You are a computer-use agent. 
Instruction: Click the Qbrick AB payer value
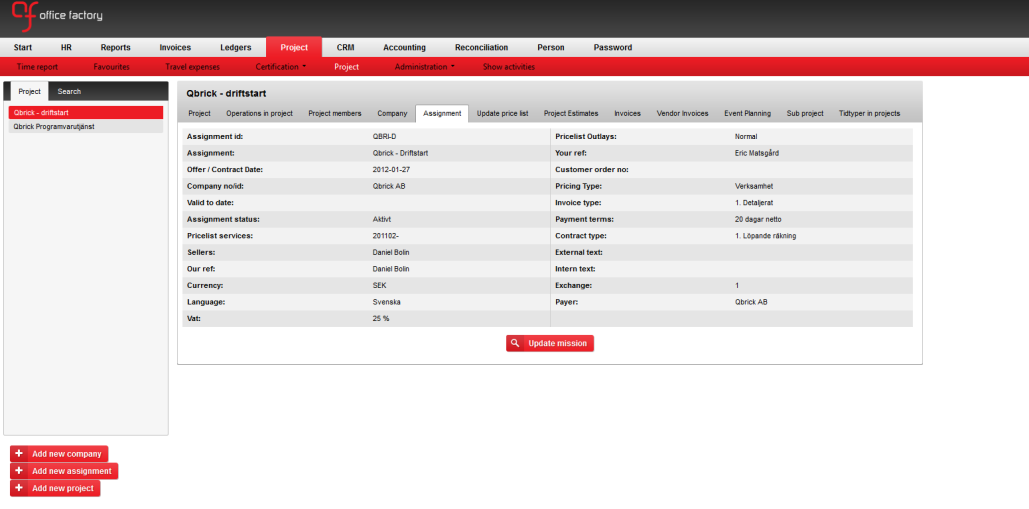[x=751, y=302]
